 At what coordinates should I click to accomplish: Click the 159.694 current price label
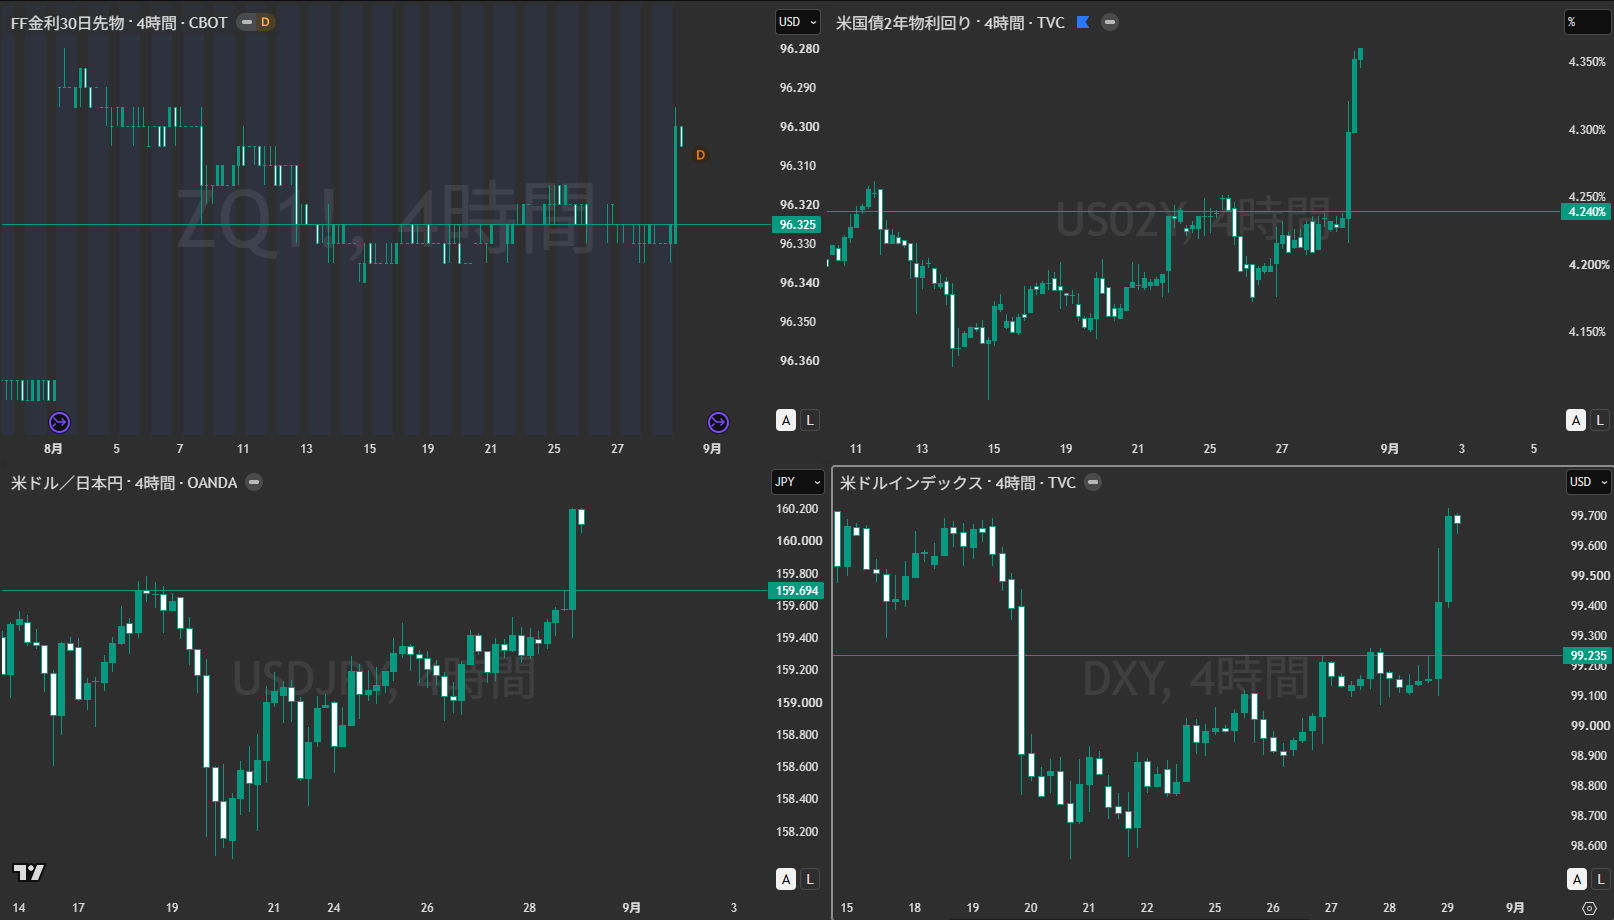pyautogui.click(x=797, y=590)
